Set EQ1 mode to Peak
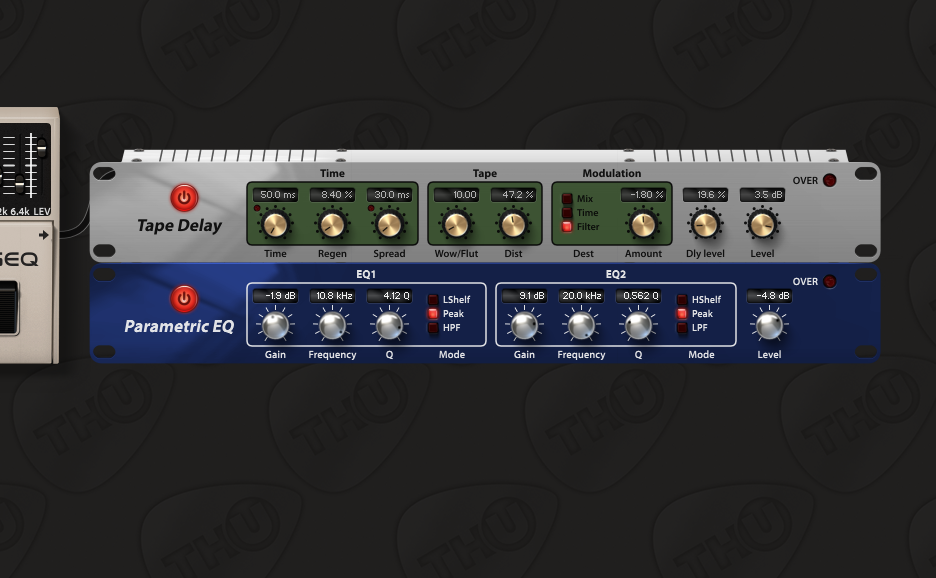 tap(433, 313)
